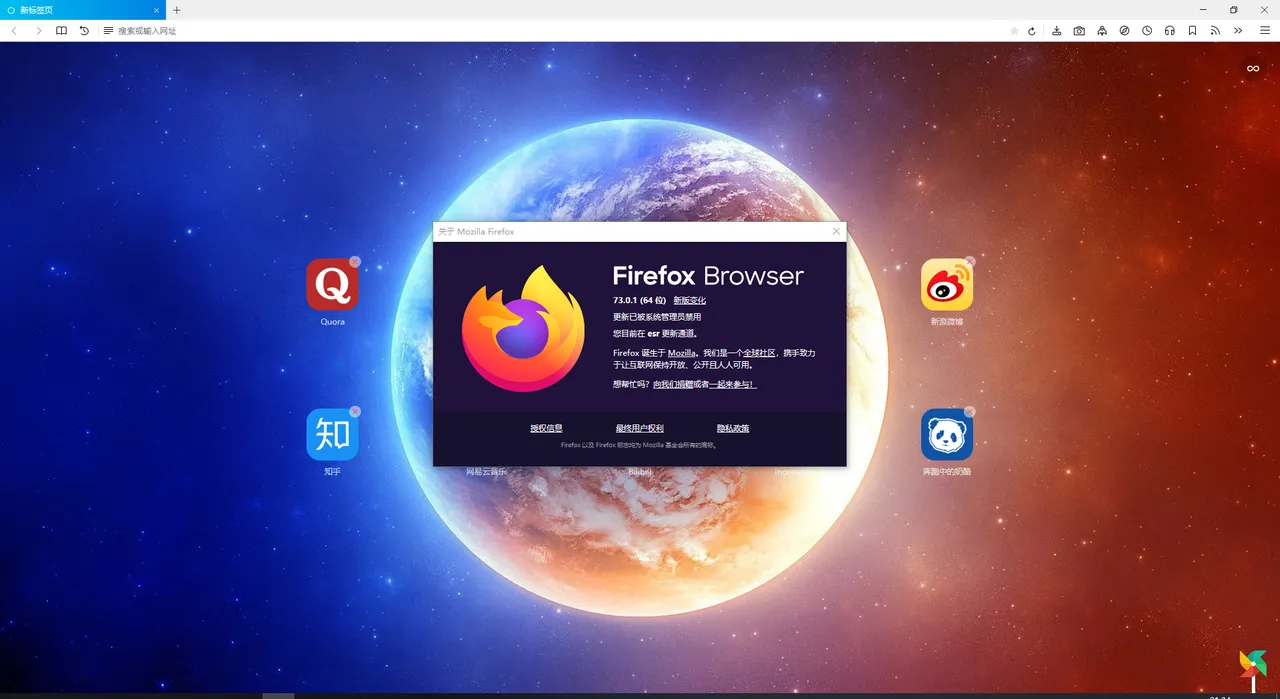This screenshot has height=699, width=1280.
Task: Remove the 新浪微博 tile with its x badge
Action: click(969, 262)
